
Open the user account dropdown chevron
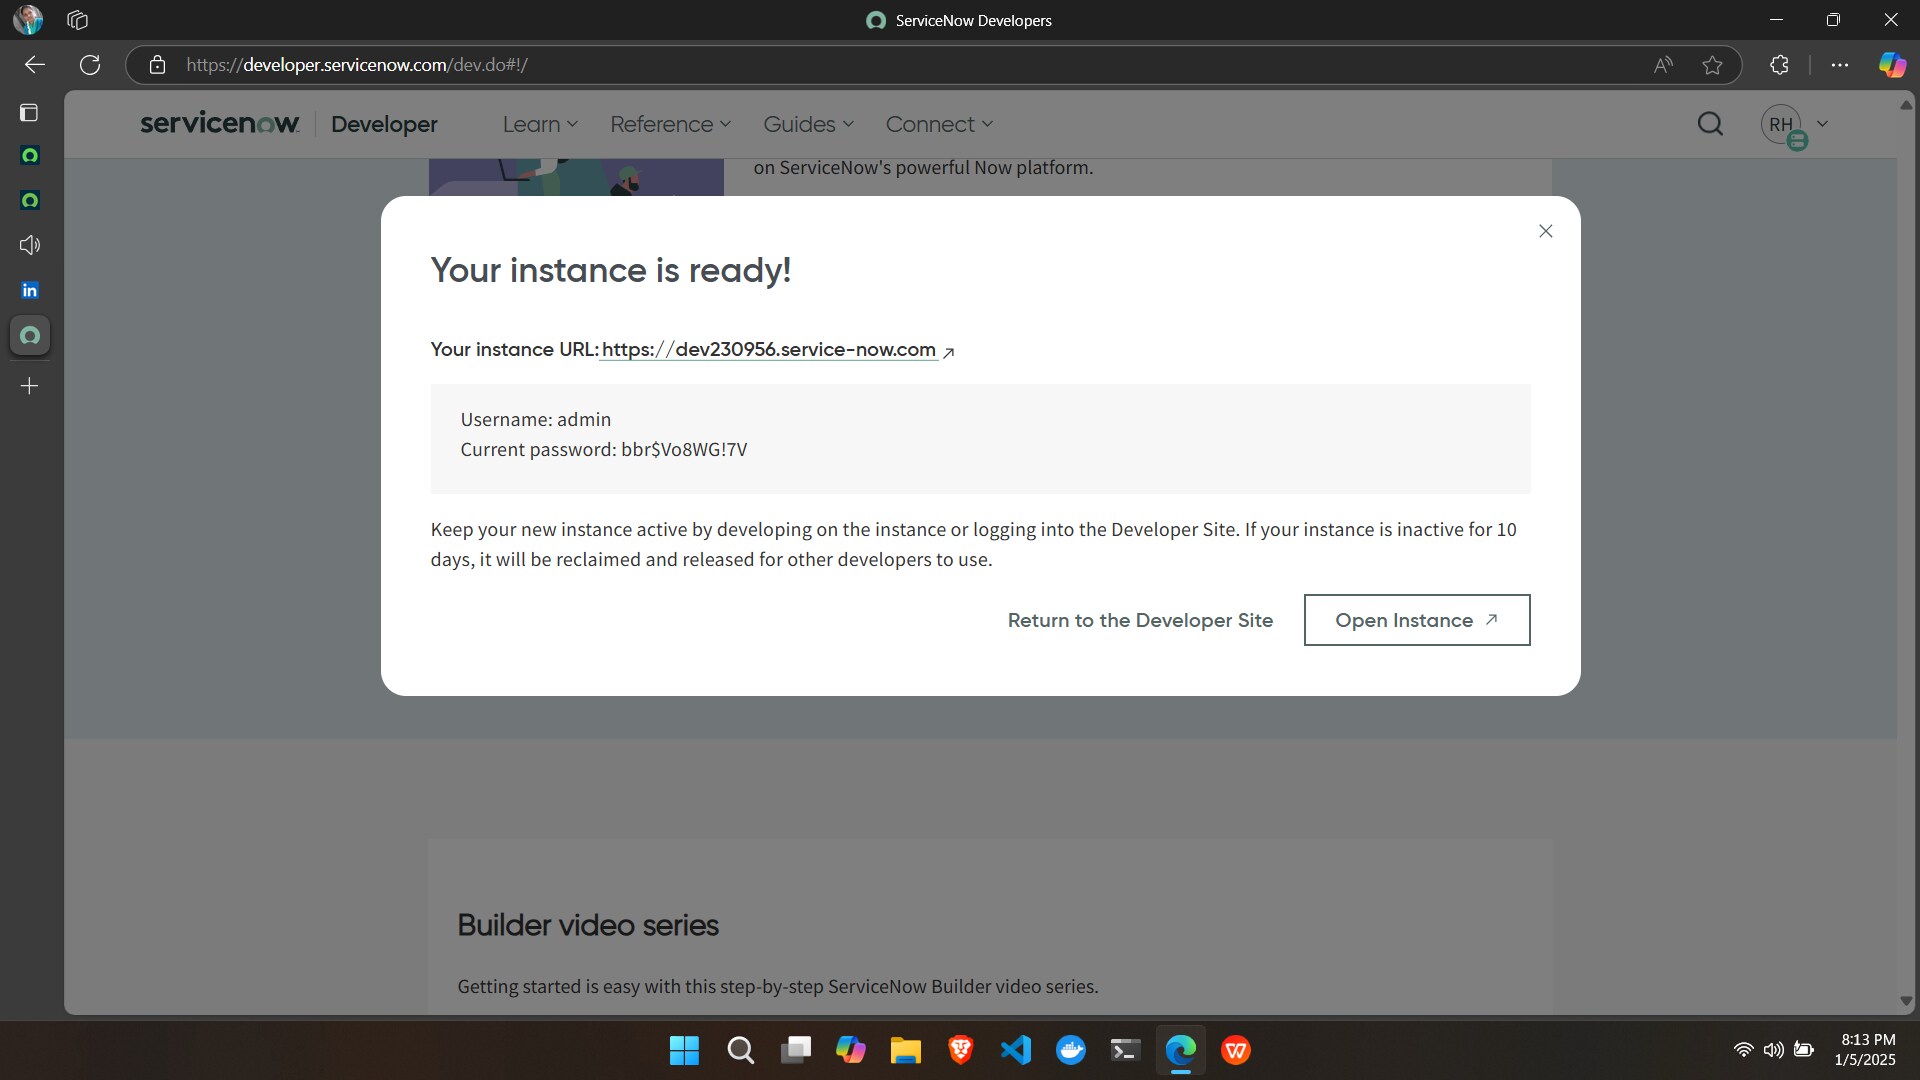(1822, 124)
